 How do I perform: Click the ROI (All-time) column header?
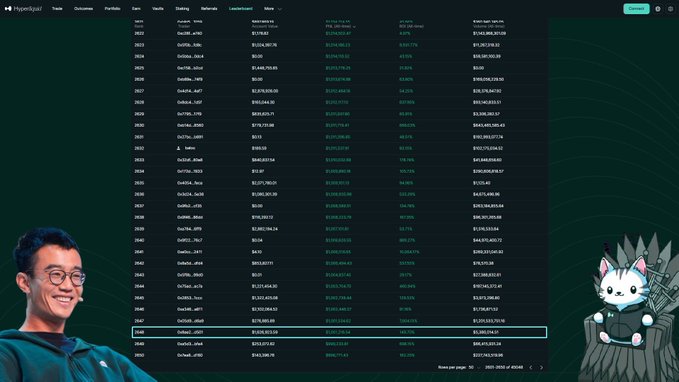point(411,26)
